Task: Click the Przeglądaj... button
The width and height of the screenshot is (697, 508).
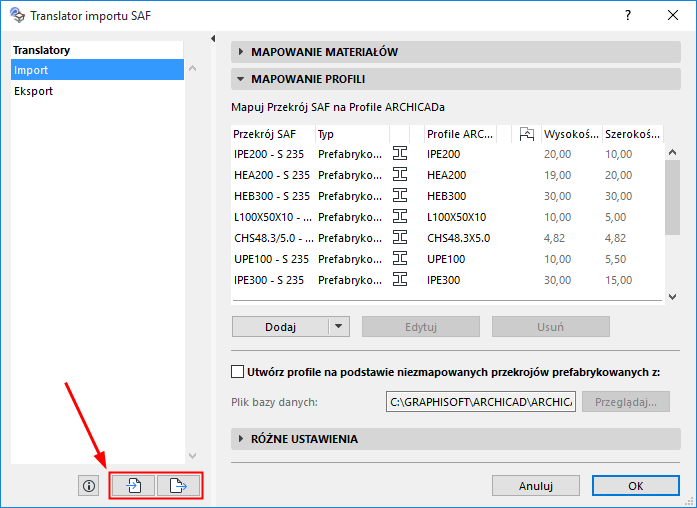Action: (626, 402)
